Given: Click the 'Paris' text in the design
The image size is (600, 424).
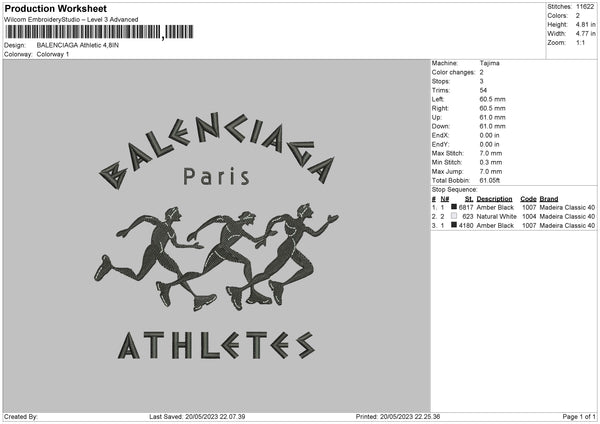Looking at the screenshot, I should 216,176.
